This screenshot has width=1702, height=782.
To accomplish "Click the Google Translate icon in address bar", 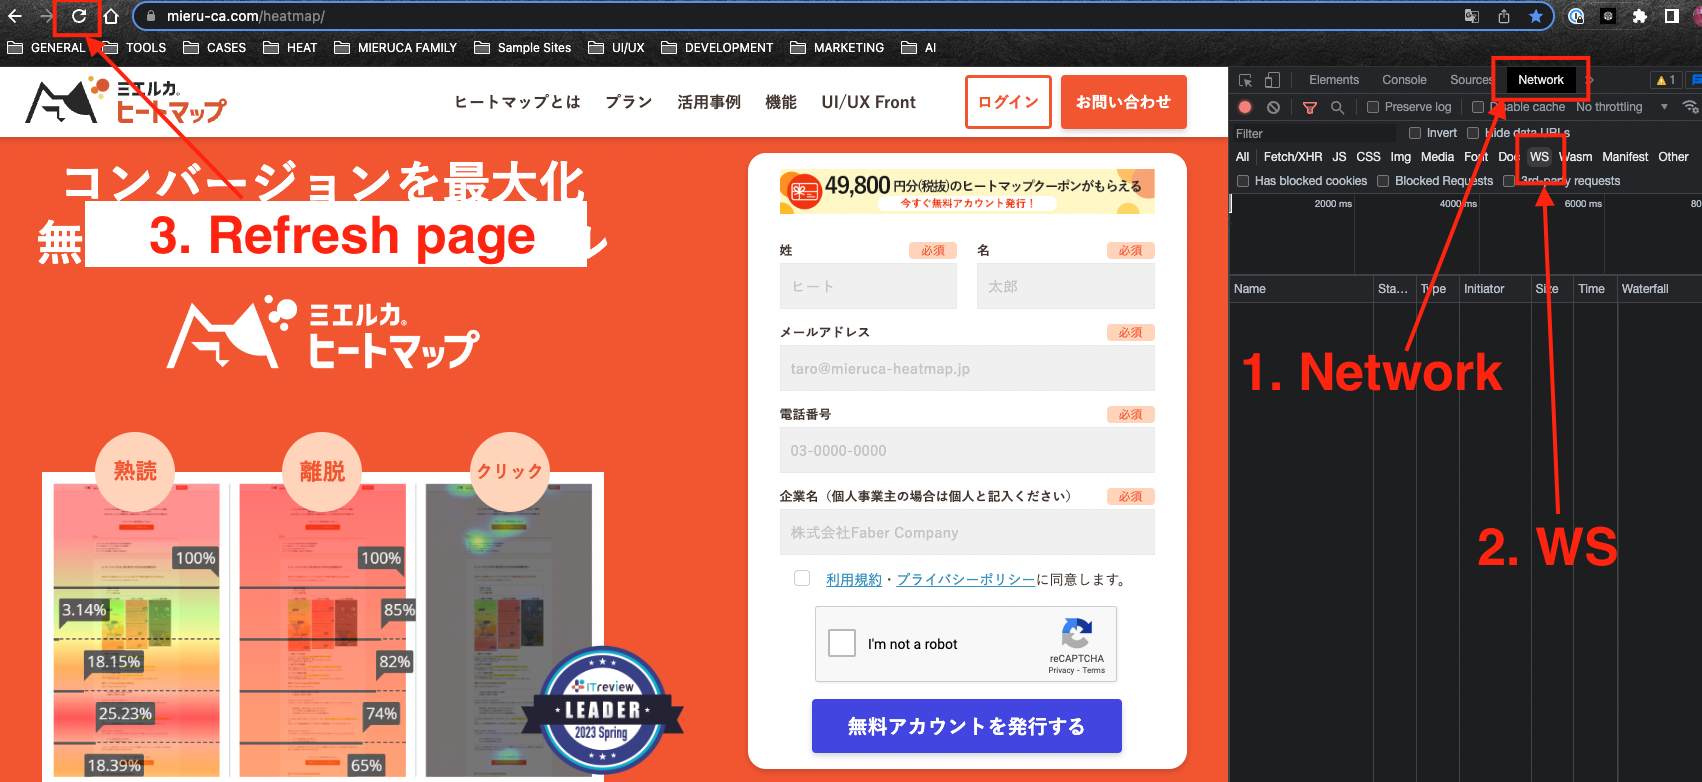I will pyautogui.click(x=1472, y=16).
